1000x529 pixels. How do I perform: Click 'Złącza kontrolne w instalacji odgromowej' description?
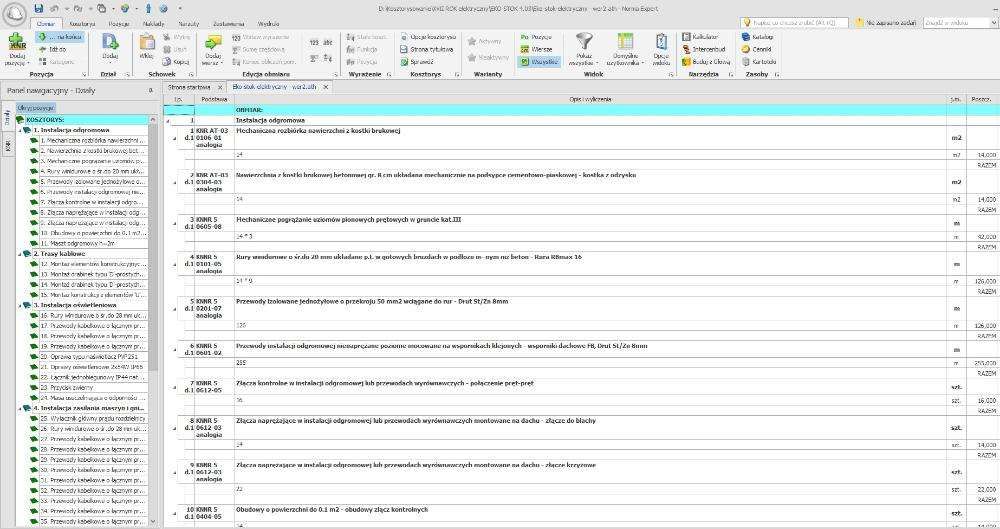pos(385,384)
